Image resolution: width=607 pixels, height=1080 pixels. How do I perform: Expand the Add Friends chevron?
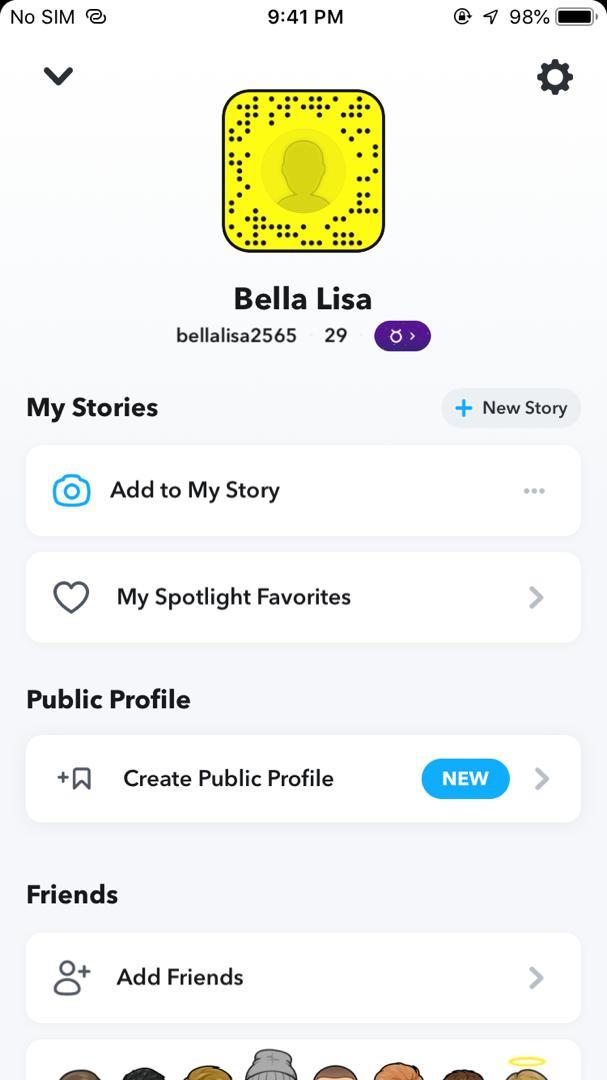pyautogui.click(x=536, y=978)
